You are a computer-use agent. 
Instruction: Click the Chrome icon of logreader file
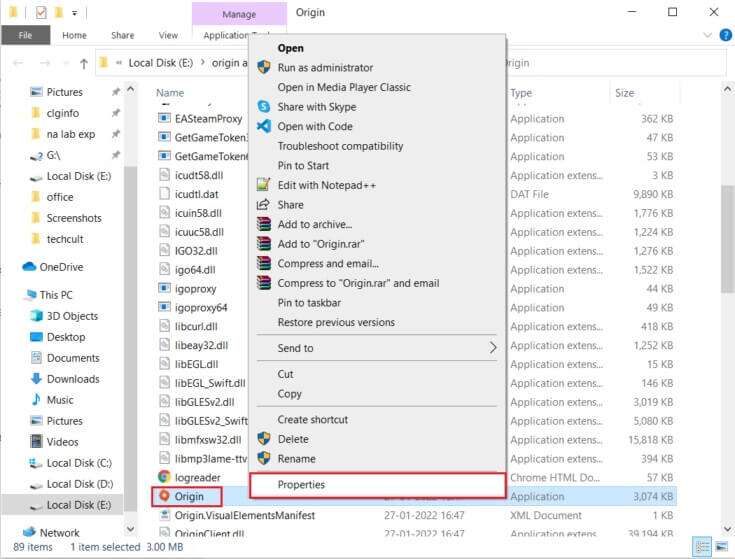tap(164, 477)
